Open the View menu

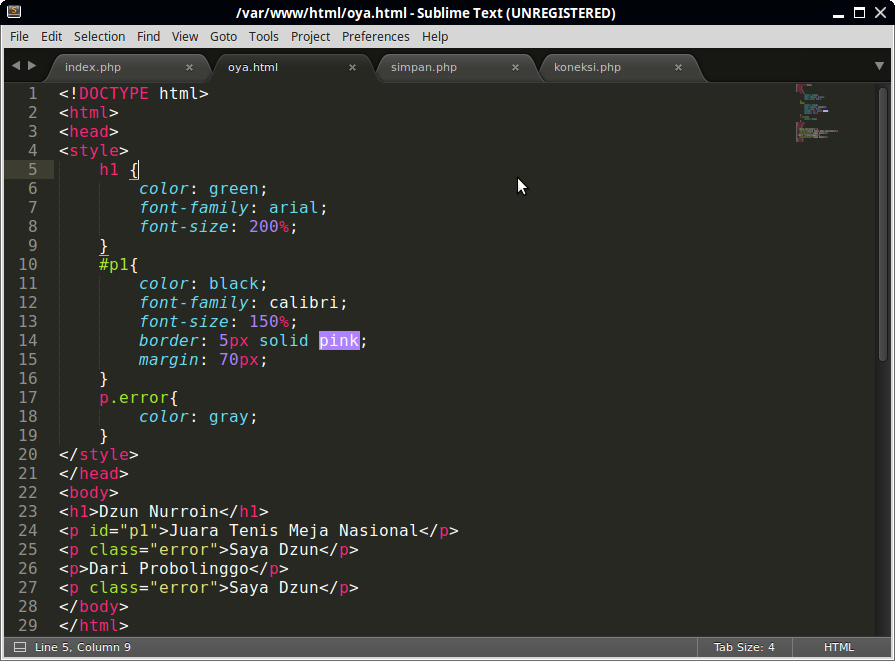click(185, 37)
